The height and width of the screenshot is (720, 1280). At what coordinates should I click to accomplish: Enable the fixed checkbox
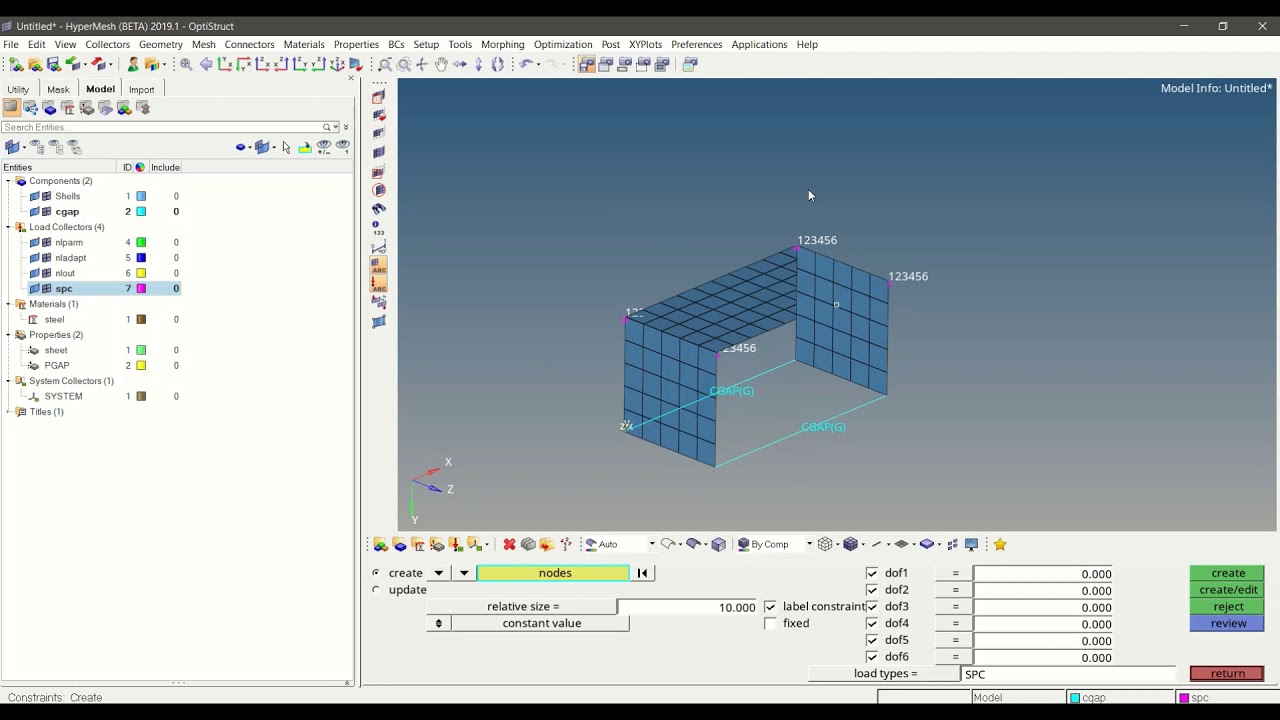pos(770,623)
